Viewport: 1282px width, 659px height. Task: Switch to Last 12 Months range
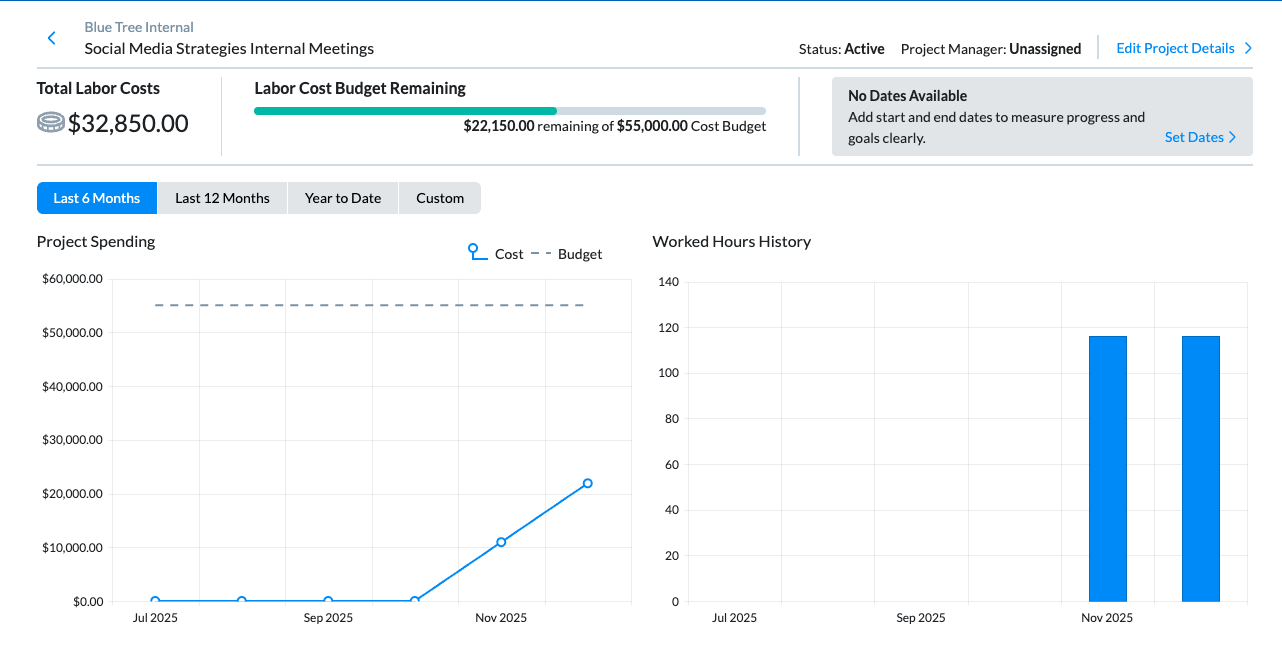222,198
